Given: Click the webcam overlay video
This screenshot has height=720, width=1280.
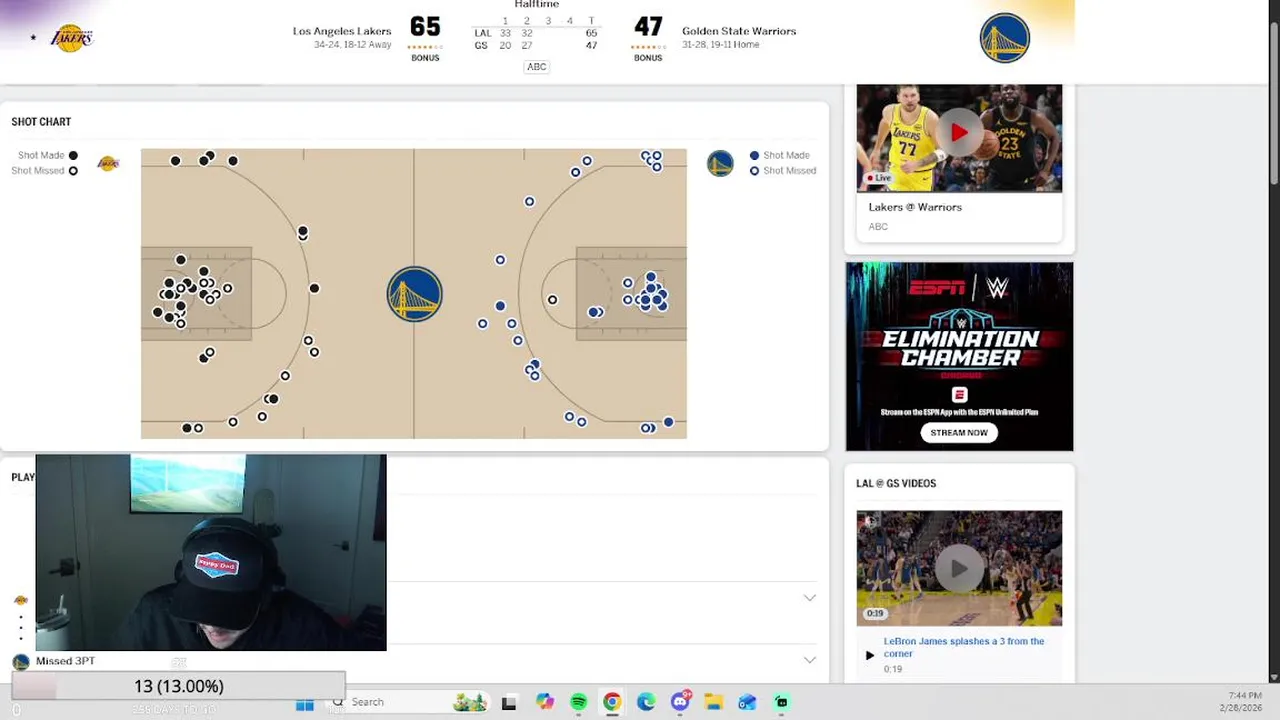Looking at the screenshot, I should coord(211,553).
